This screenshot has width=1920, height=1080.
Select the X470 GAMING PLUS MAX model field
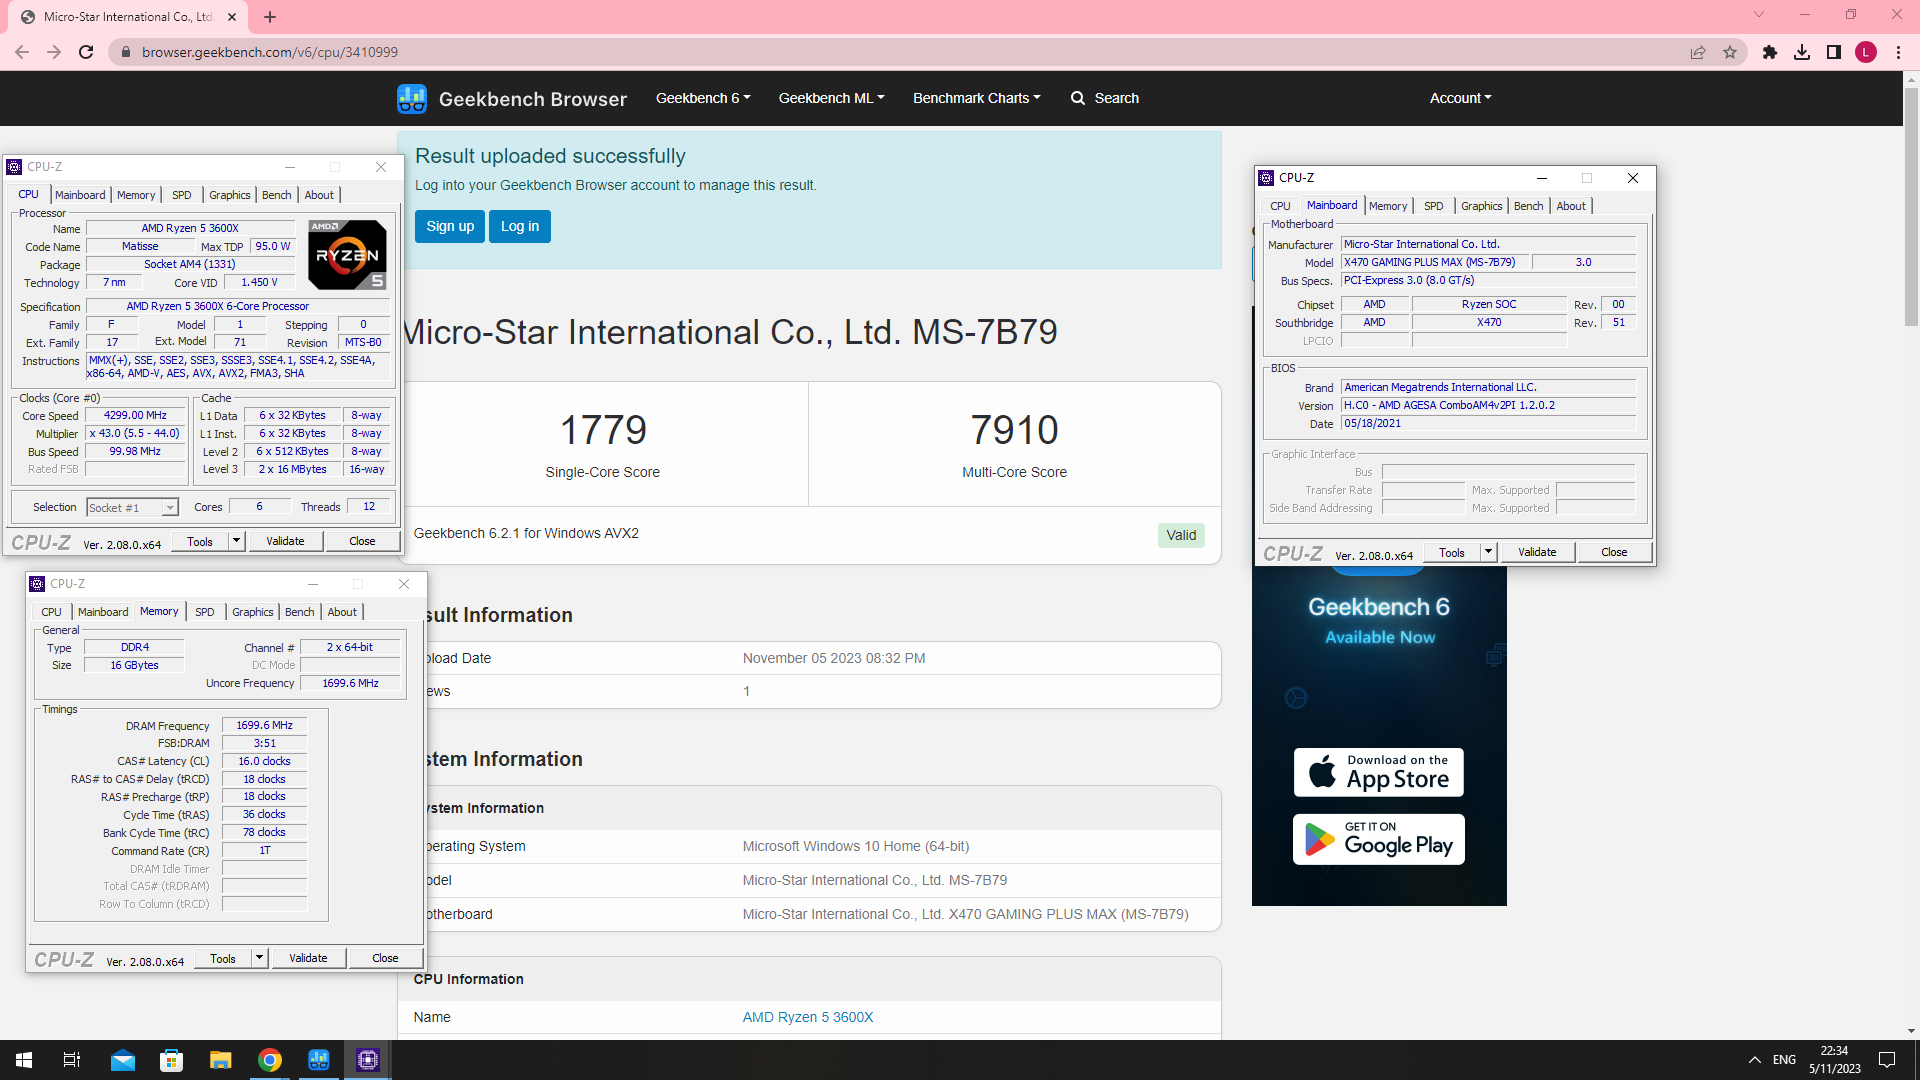click(1435, 262)
